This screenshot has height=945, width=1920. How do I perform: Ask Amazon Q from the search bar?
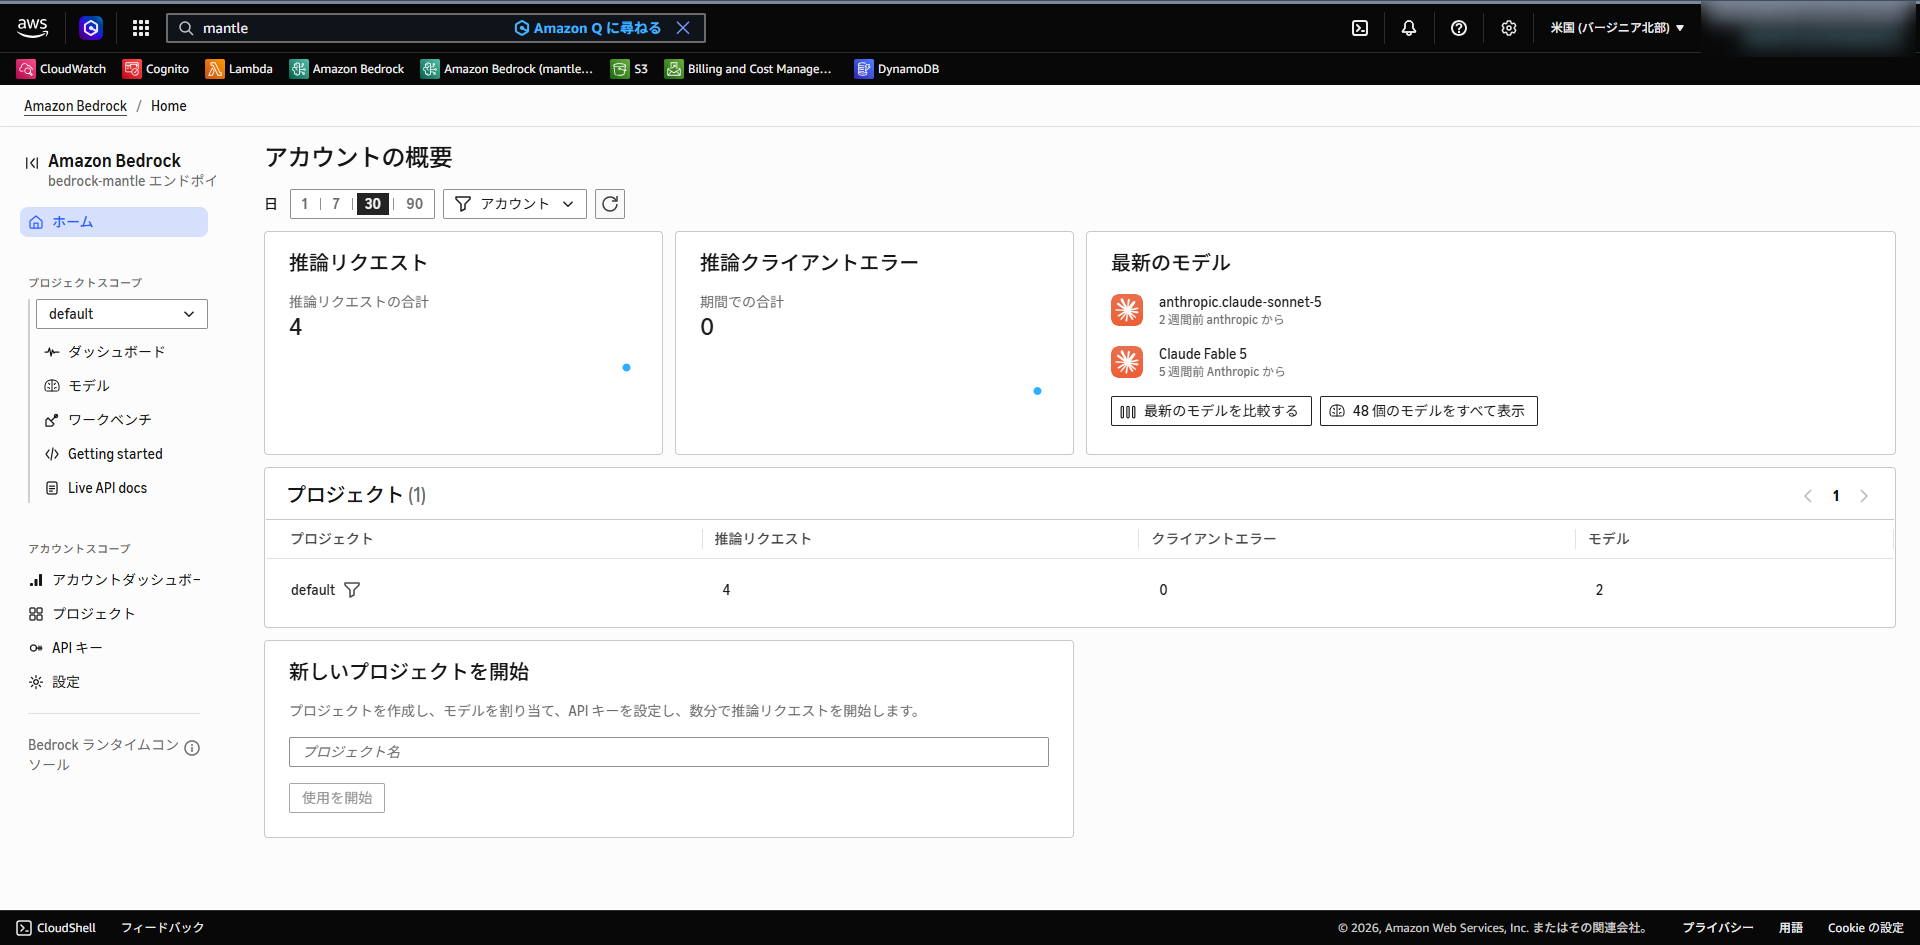(x=588, y=28)
